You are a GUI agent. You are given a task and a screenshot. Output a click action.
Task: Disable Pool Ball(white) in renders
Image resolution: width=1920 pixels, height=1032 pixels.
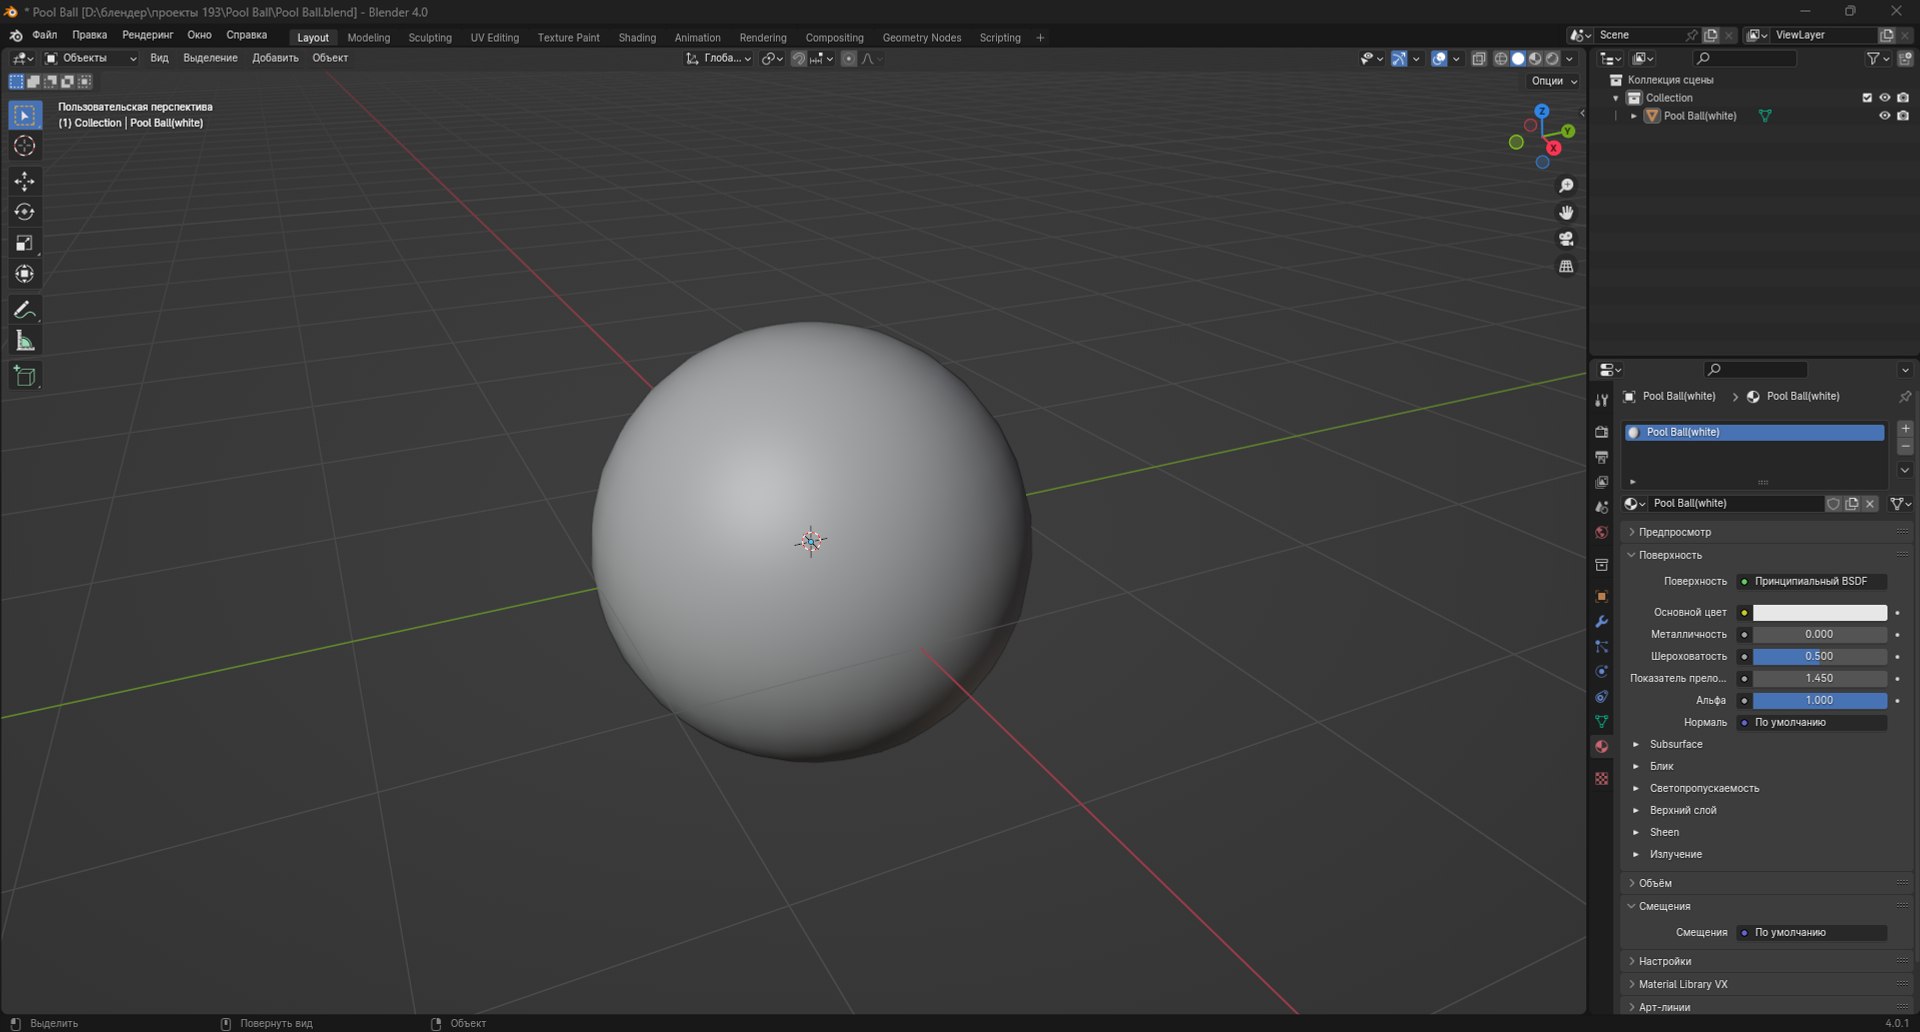point(1903,116)
